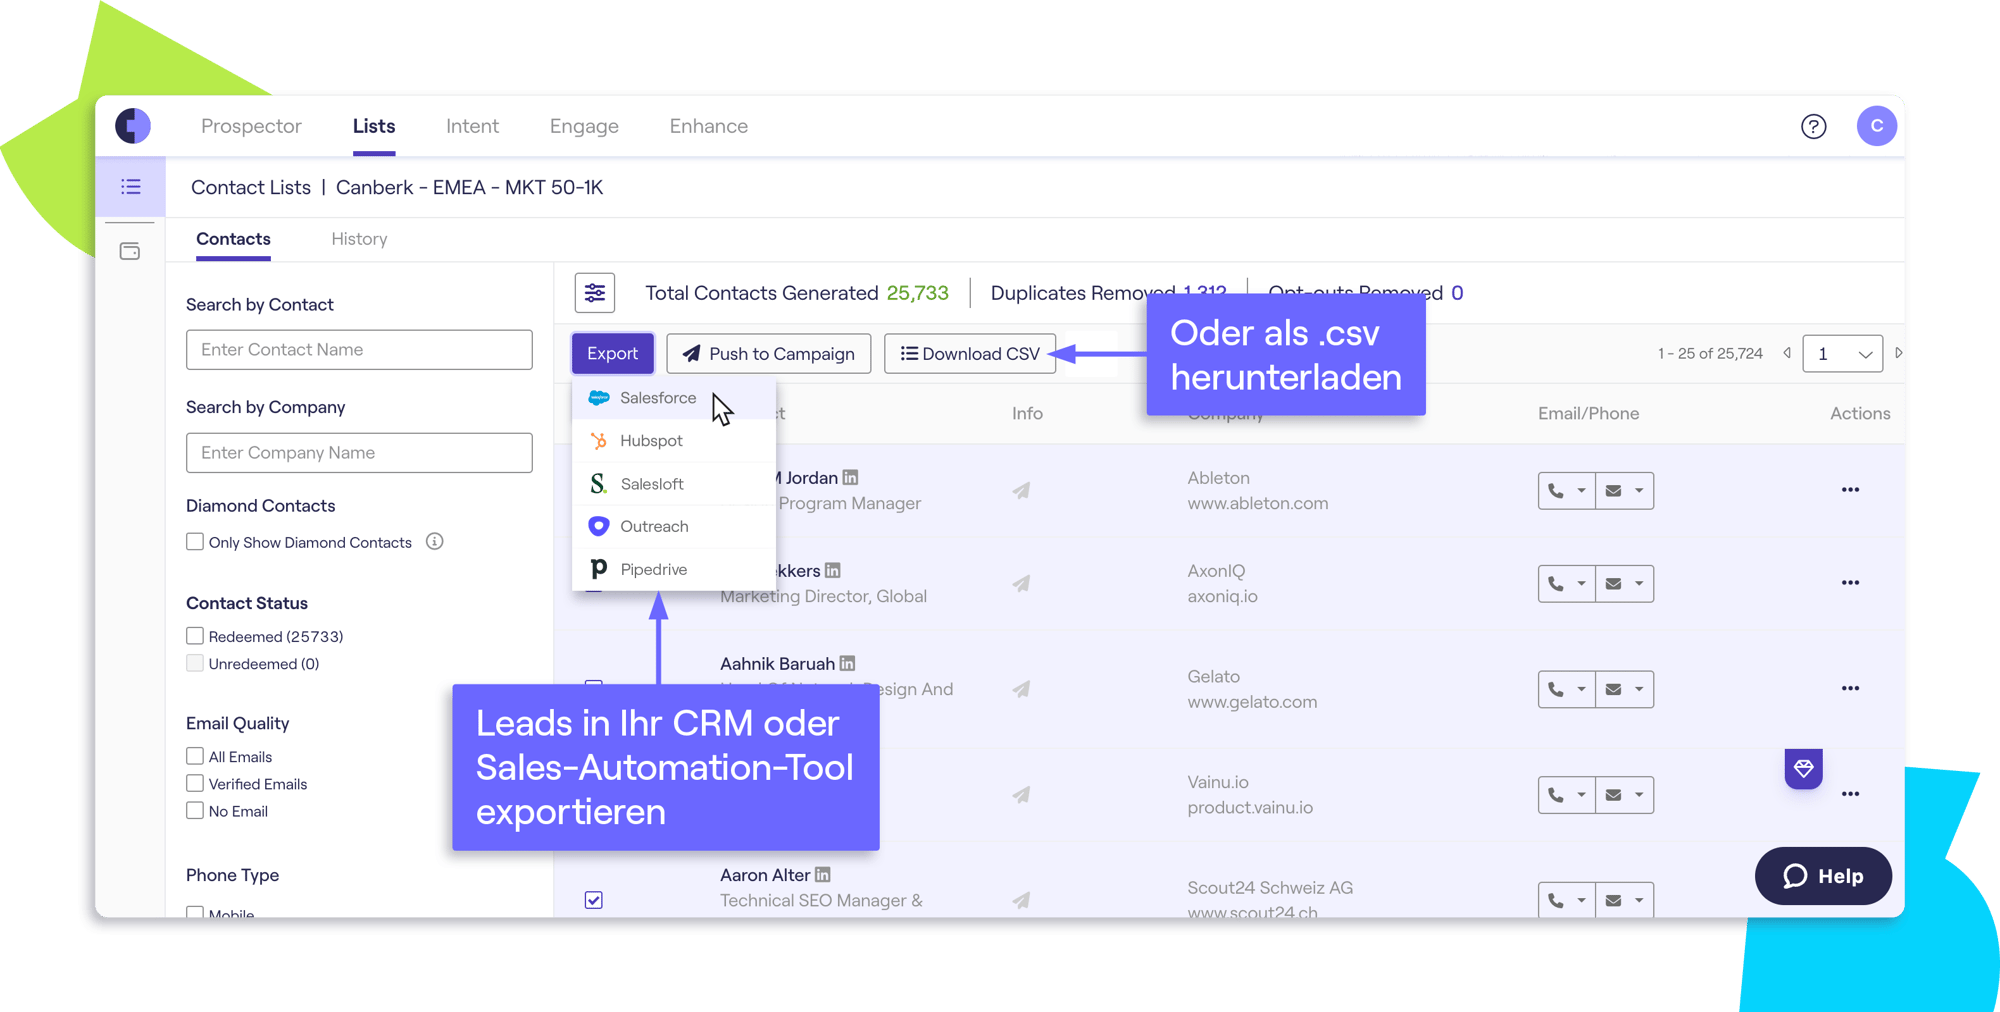Open the Help chat button

pos(1823,876)
